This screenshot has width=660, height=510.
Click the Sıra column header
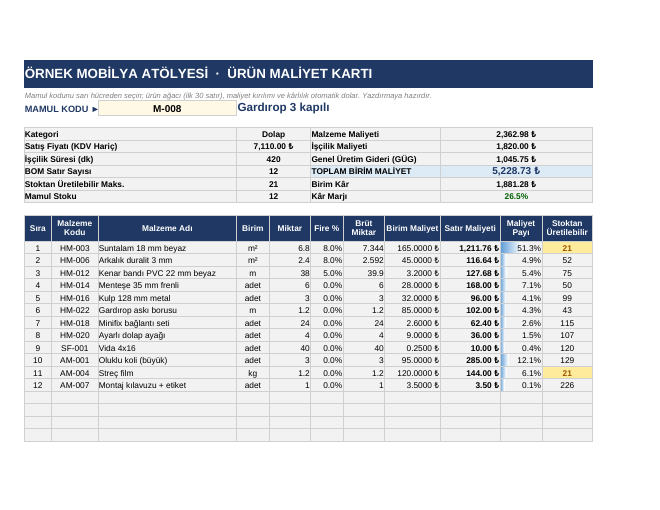pyautogui.click(x=38, y=228)
